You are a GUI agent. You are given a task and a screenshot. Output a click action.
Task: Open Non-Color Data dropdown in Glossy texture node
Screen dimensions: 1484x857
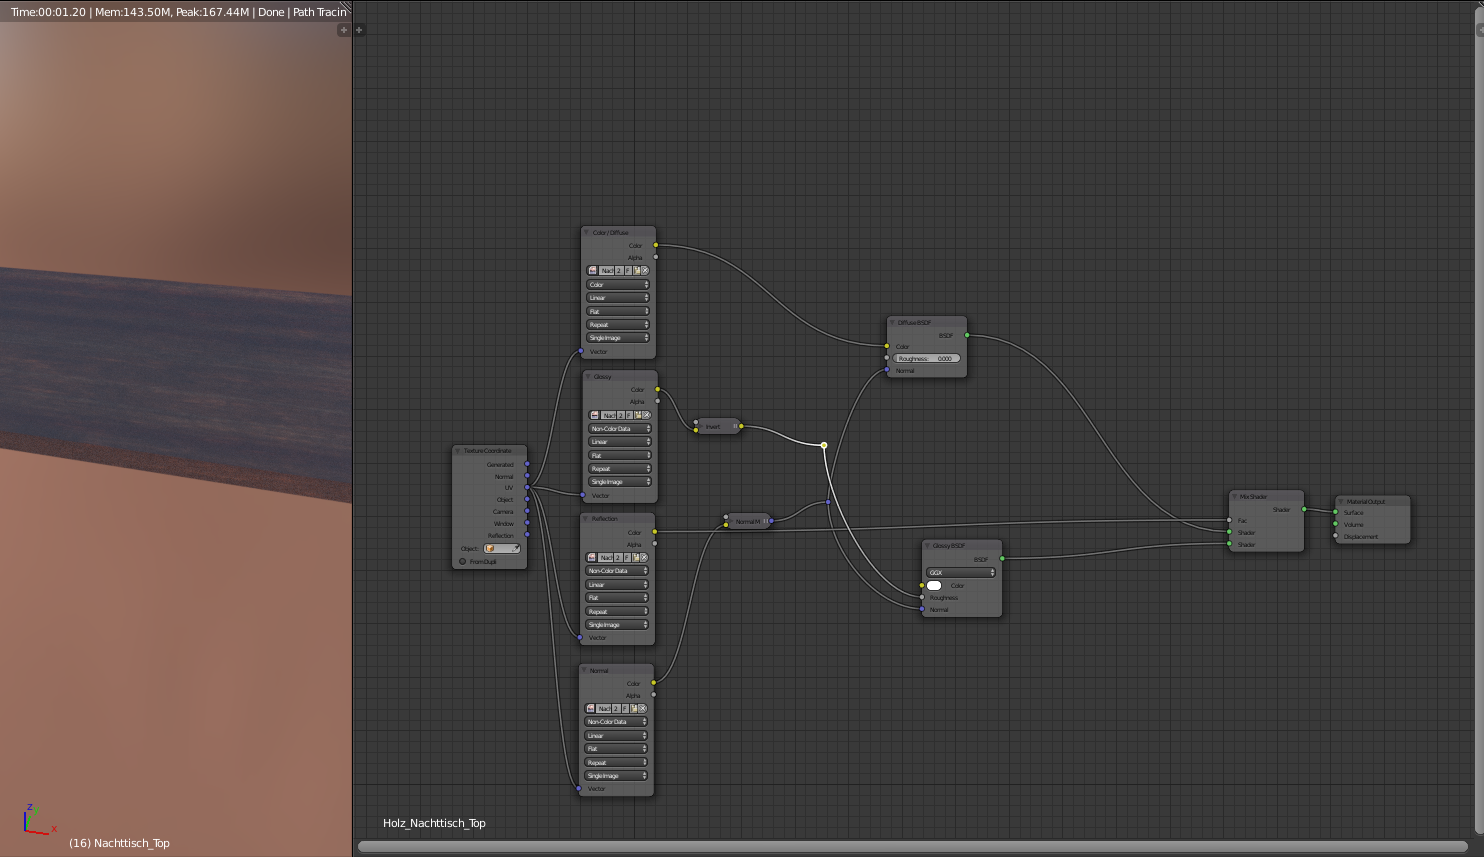click(620, 429)
